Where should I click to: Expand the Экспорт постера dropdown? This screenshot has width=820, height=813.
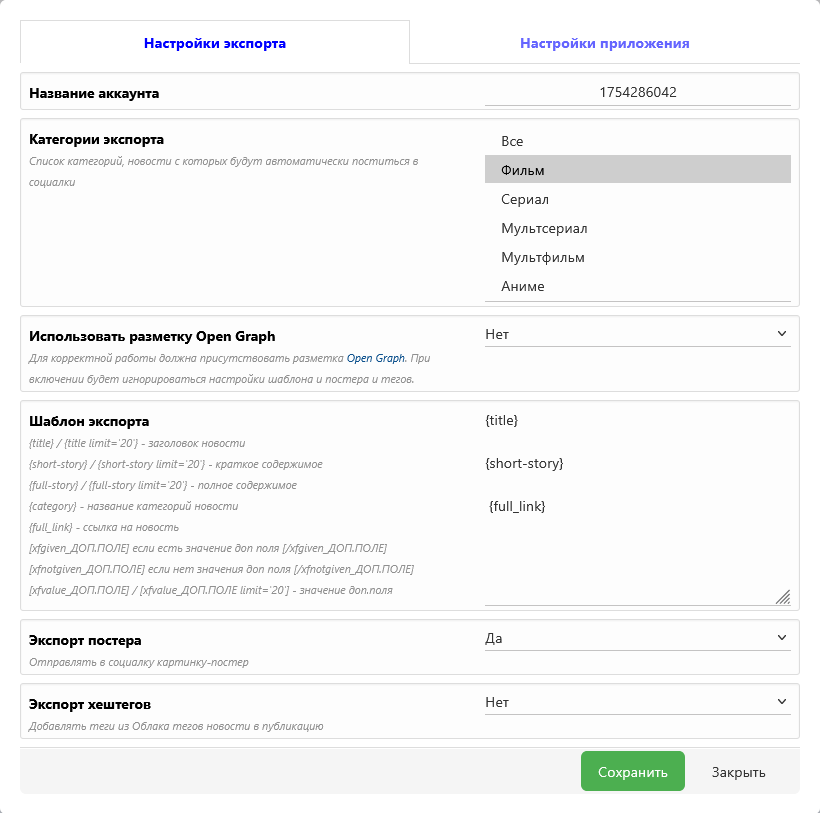(637, 638)
